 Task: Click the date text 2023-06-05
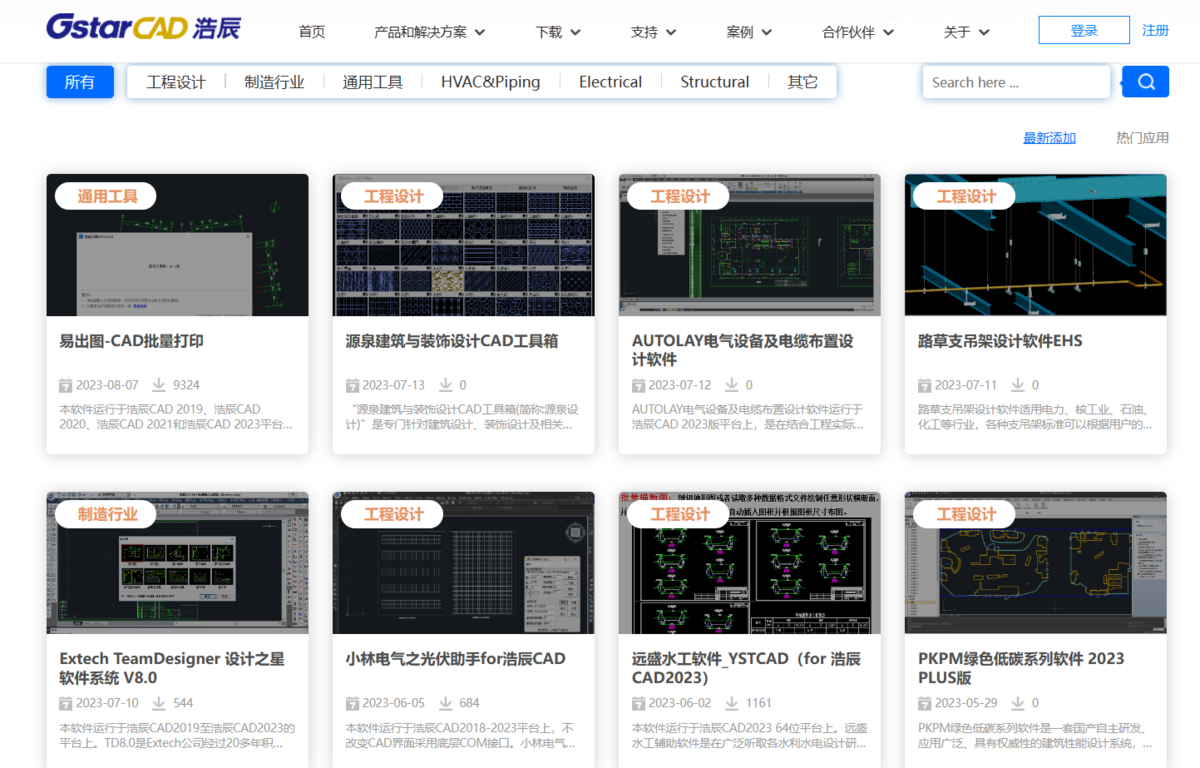point(393,703)
